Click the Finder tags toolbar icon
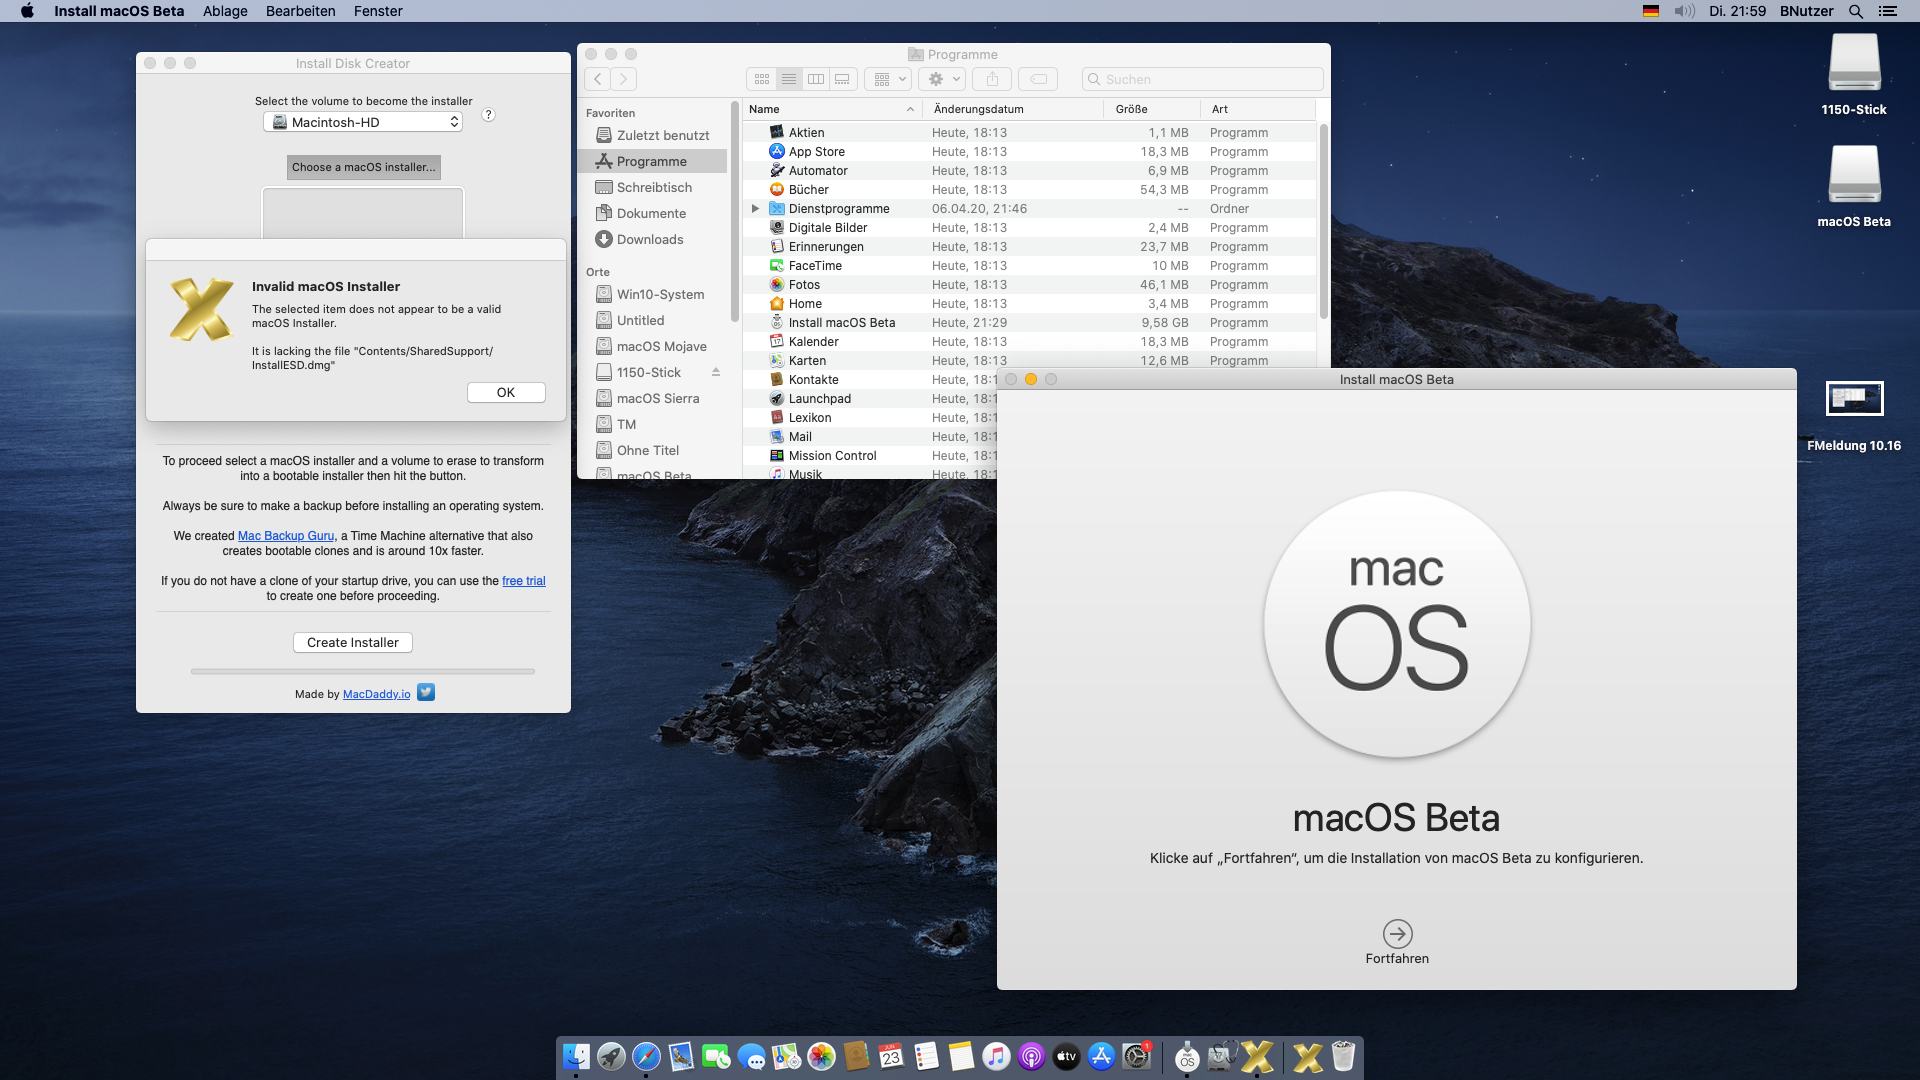 pos(1039,79)
